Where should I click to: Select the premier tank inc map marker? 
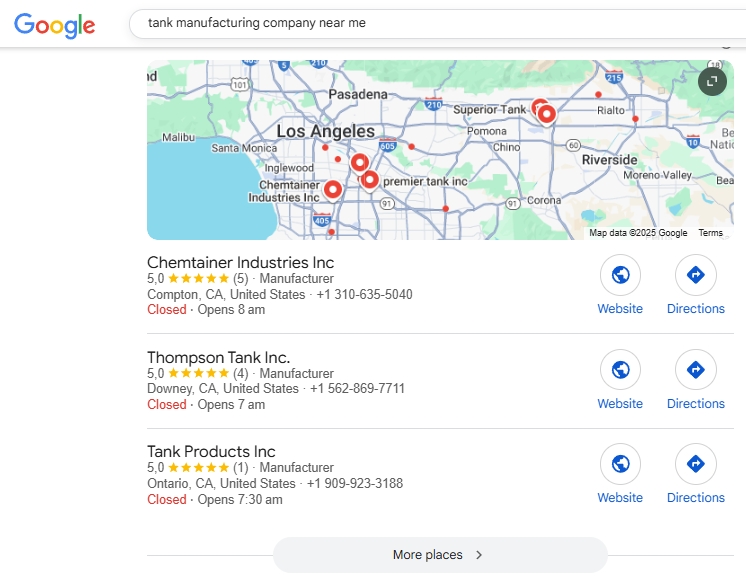tap(370, 179)
